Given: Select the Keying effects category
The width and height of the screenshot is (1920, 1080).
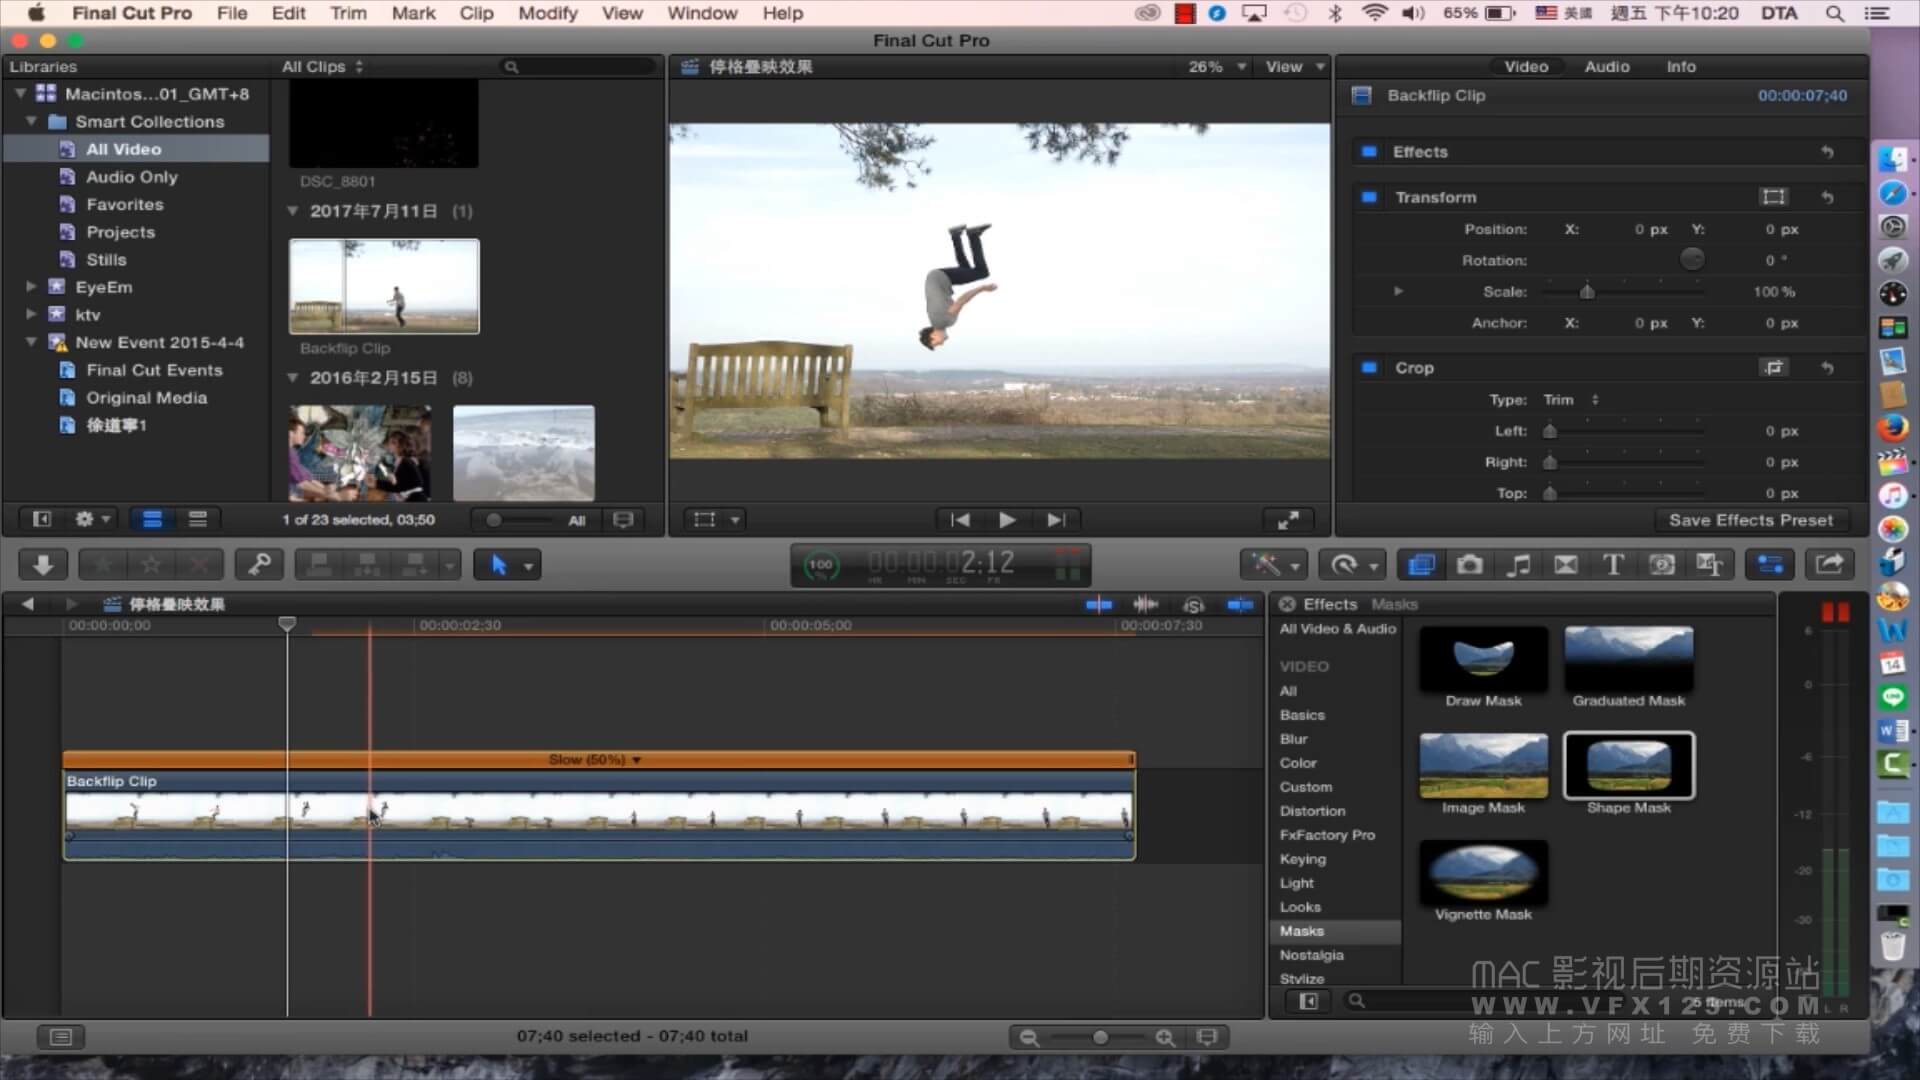Looking at the screenshot, I should (x=1303, y=859).
